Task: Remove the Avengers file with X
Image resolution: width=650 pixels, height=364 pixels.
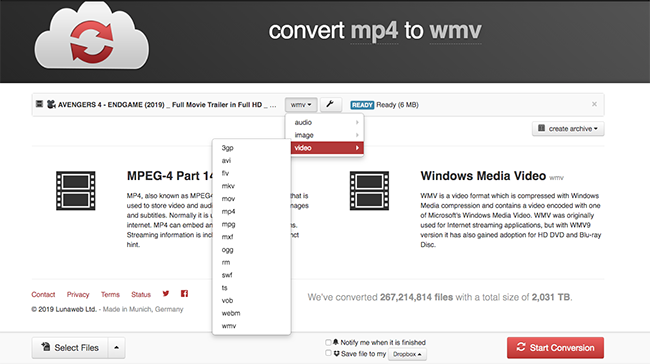Action: point(594,104)
